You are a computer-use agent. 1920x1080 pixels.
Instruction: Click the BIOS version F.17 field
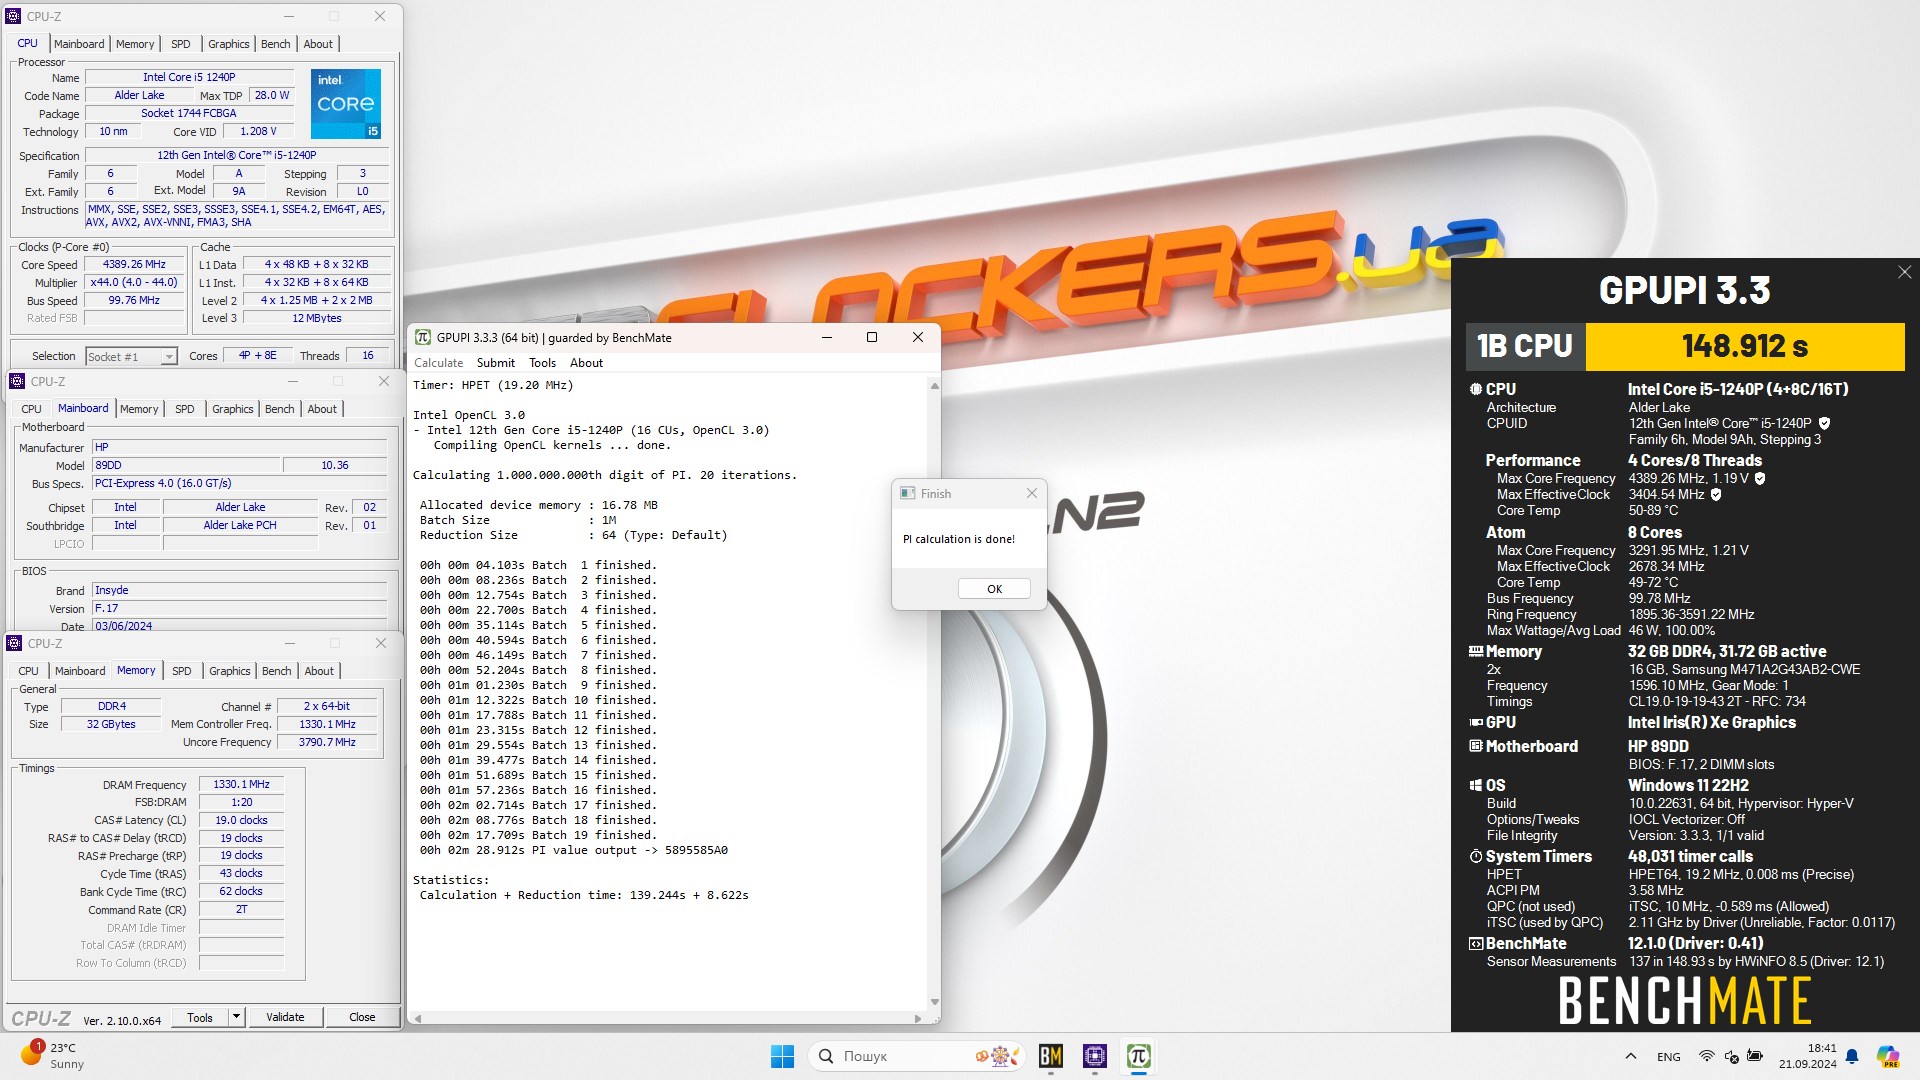click(x=239, y=608)
